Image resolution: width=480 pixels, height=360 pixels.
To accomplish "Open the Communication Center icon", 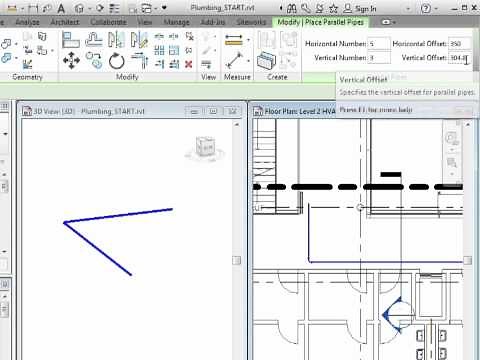I will coord(319,8).
